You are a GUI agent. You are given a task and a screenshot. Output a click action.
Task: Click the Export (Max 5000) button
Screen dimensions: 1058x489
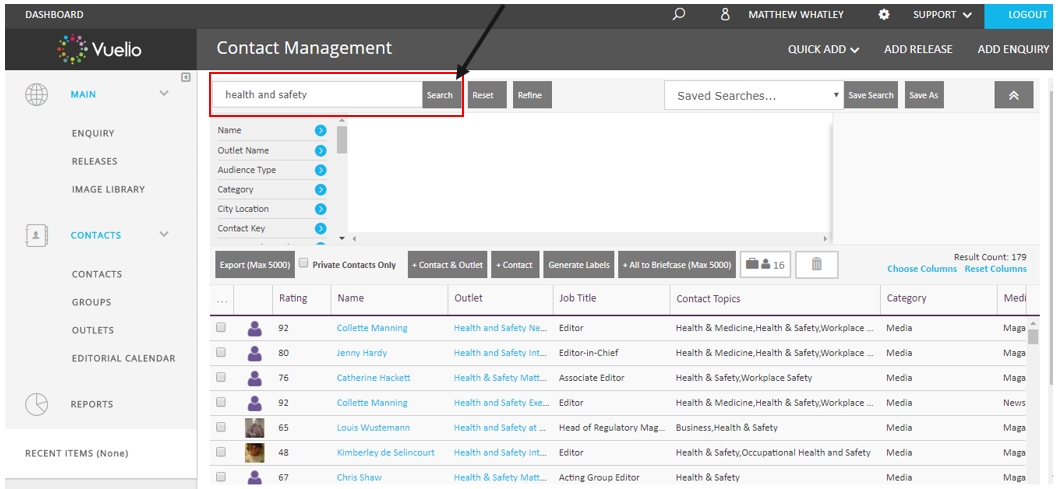pyautogui.click(x=255, y=264)
